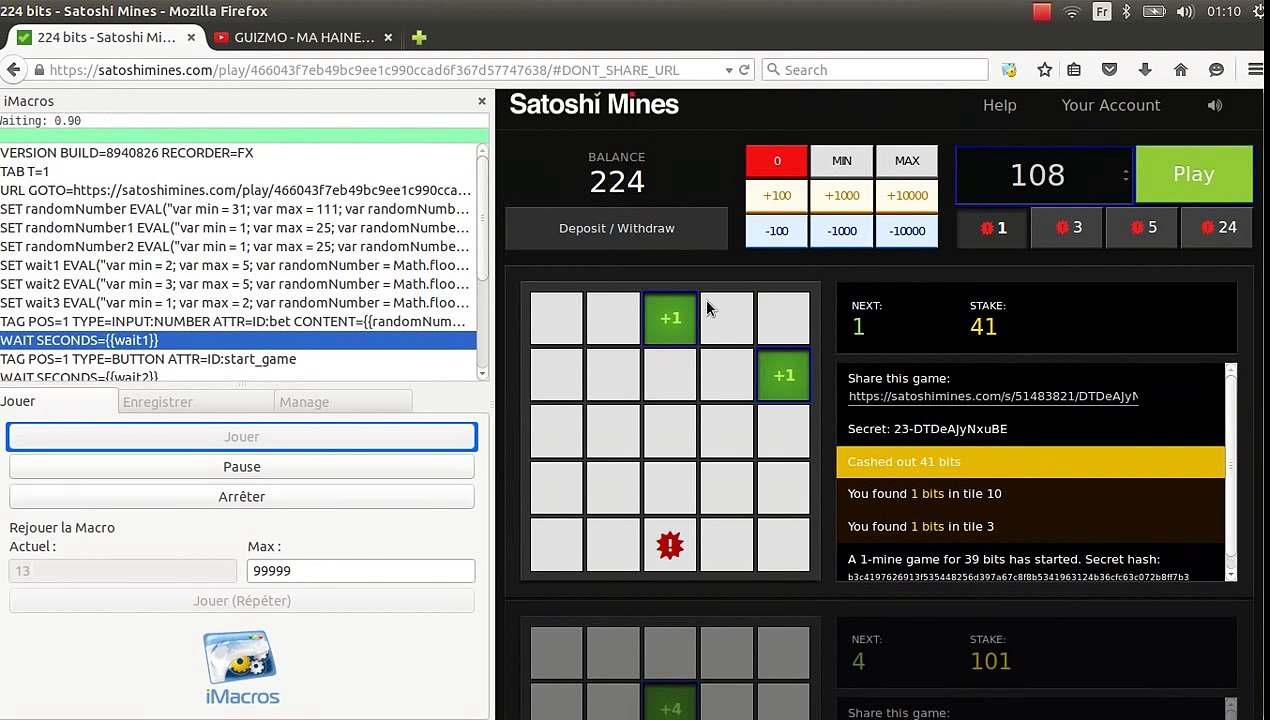Click the iMacros logo image
The width and height of the screenshot is (1270, 720).
tap(242, 669)
